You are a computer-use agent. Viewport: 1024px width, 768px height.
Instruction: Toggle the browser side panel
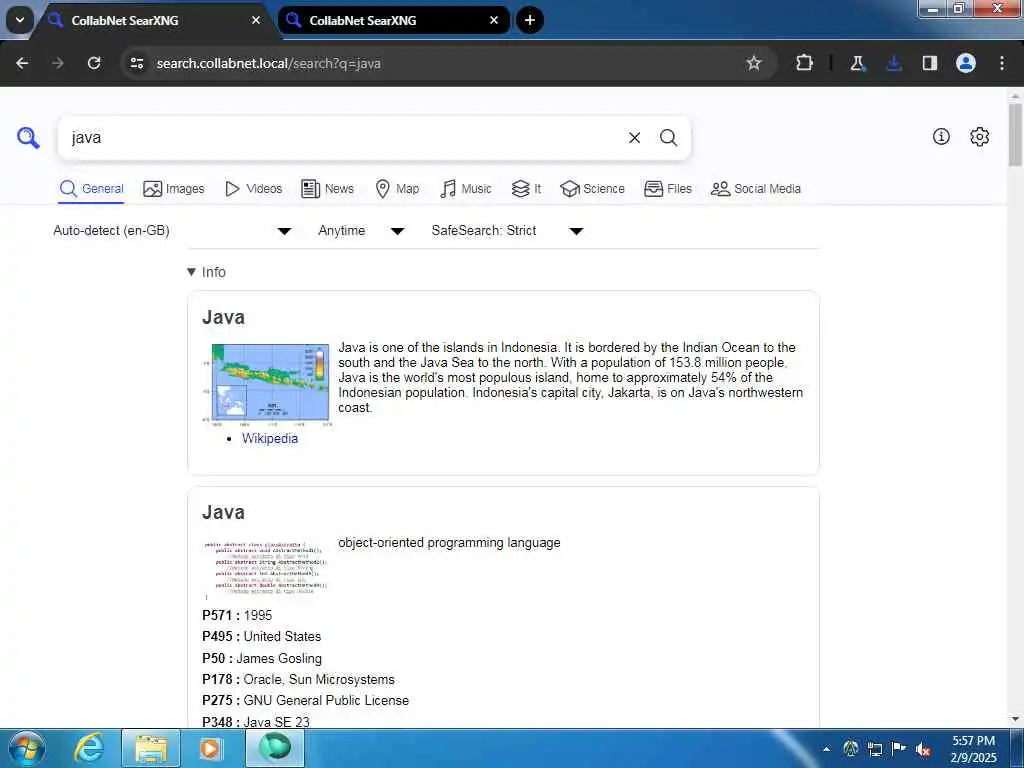(929, 63)
